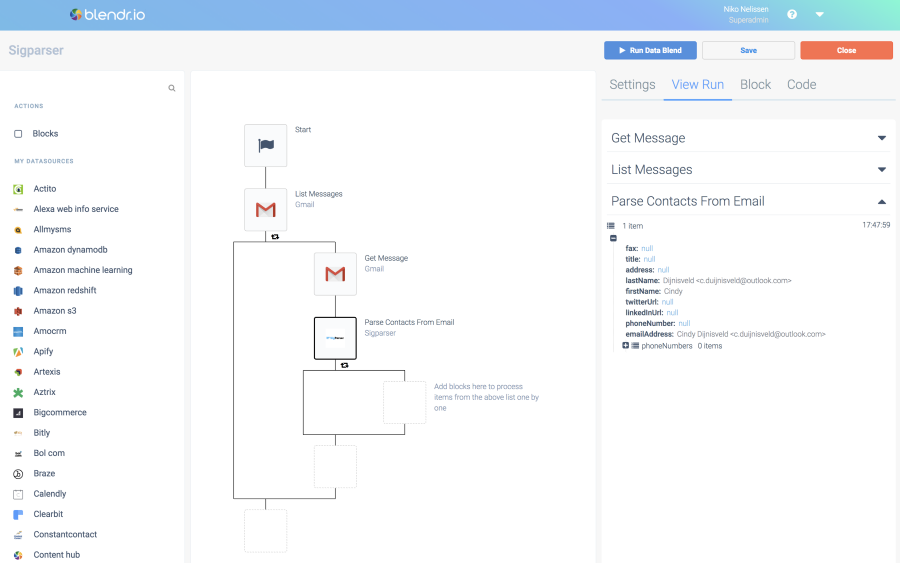Select the Blocks square icon

(x=18, y=134)
